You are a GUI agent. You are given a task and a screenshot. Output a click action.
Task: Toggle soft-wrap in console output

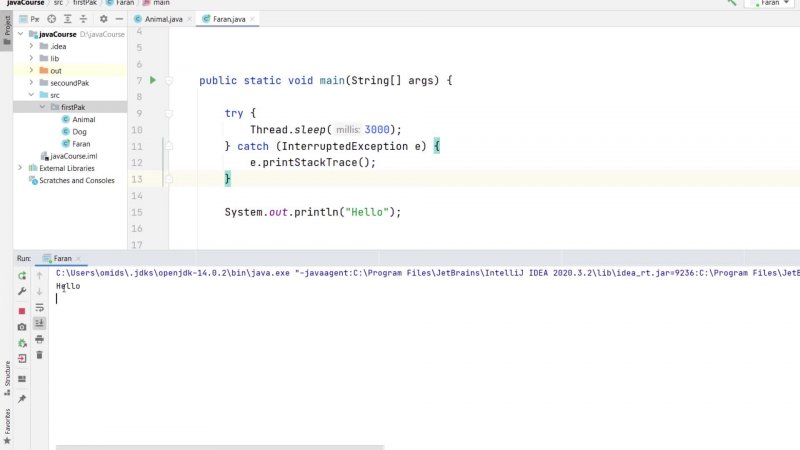[x=40, y=307]
